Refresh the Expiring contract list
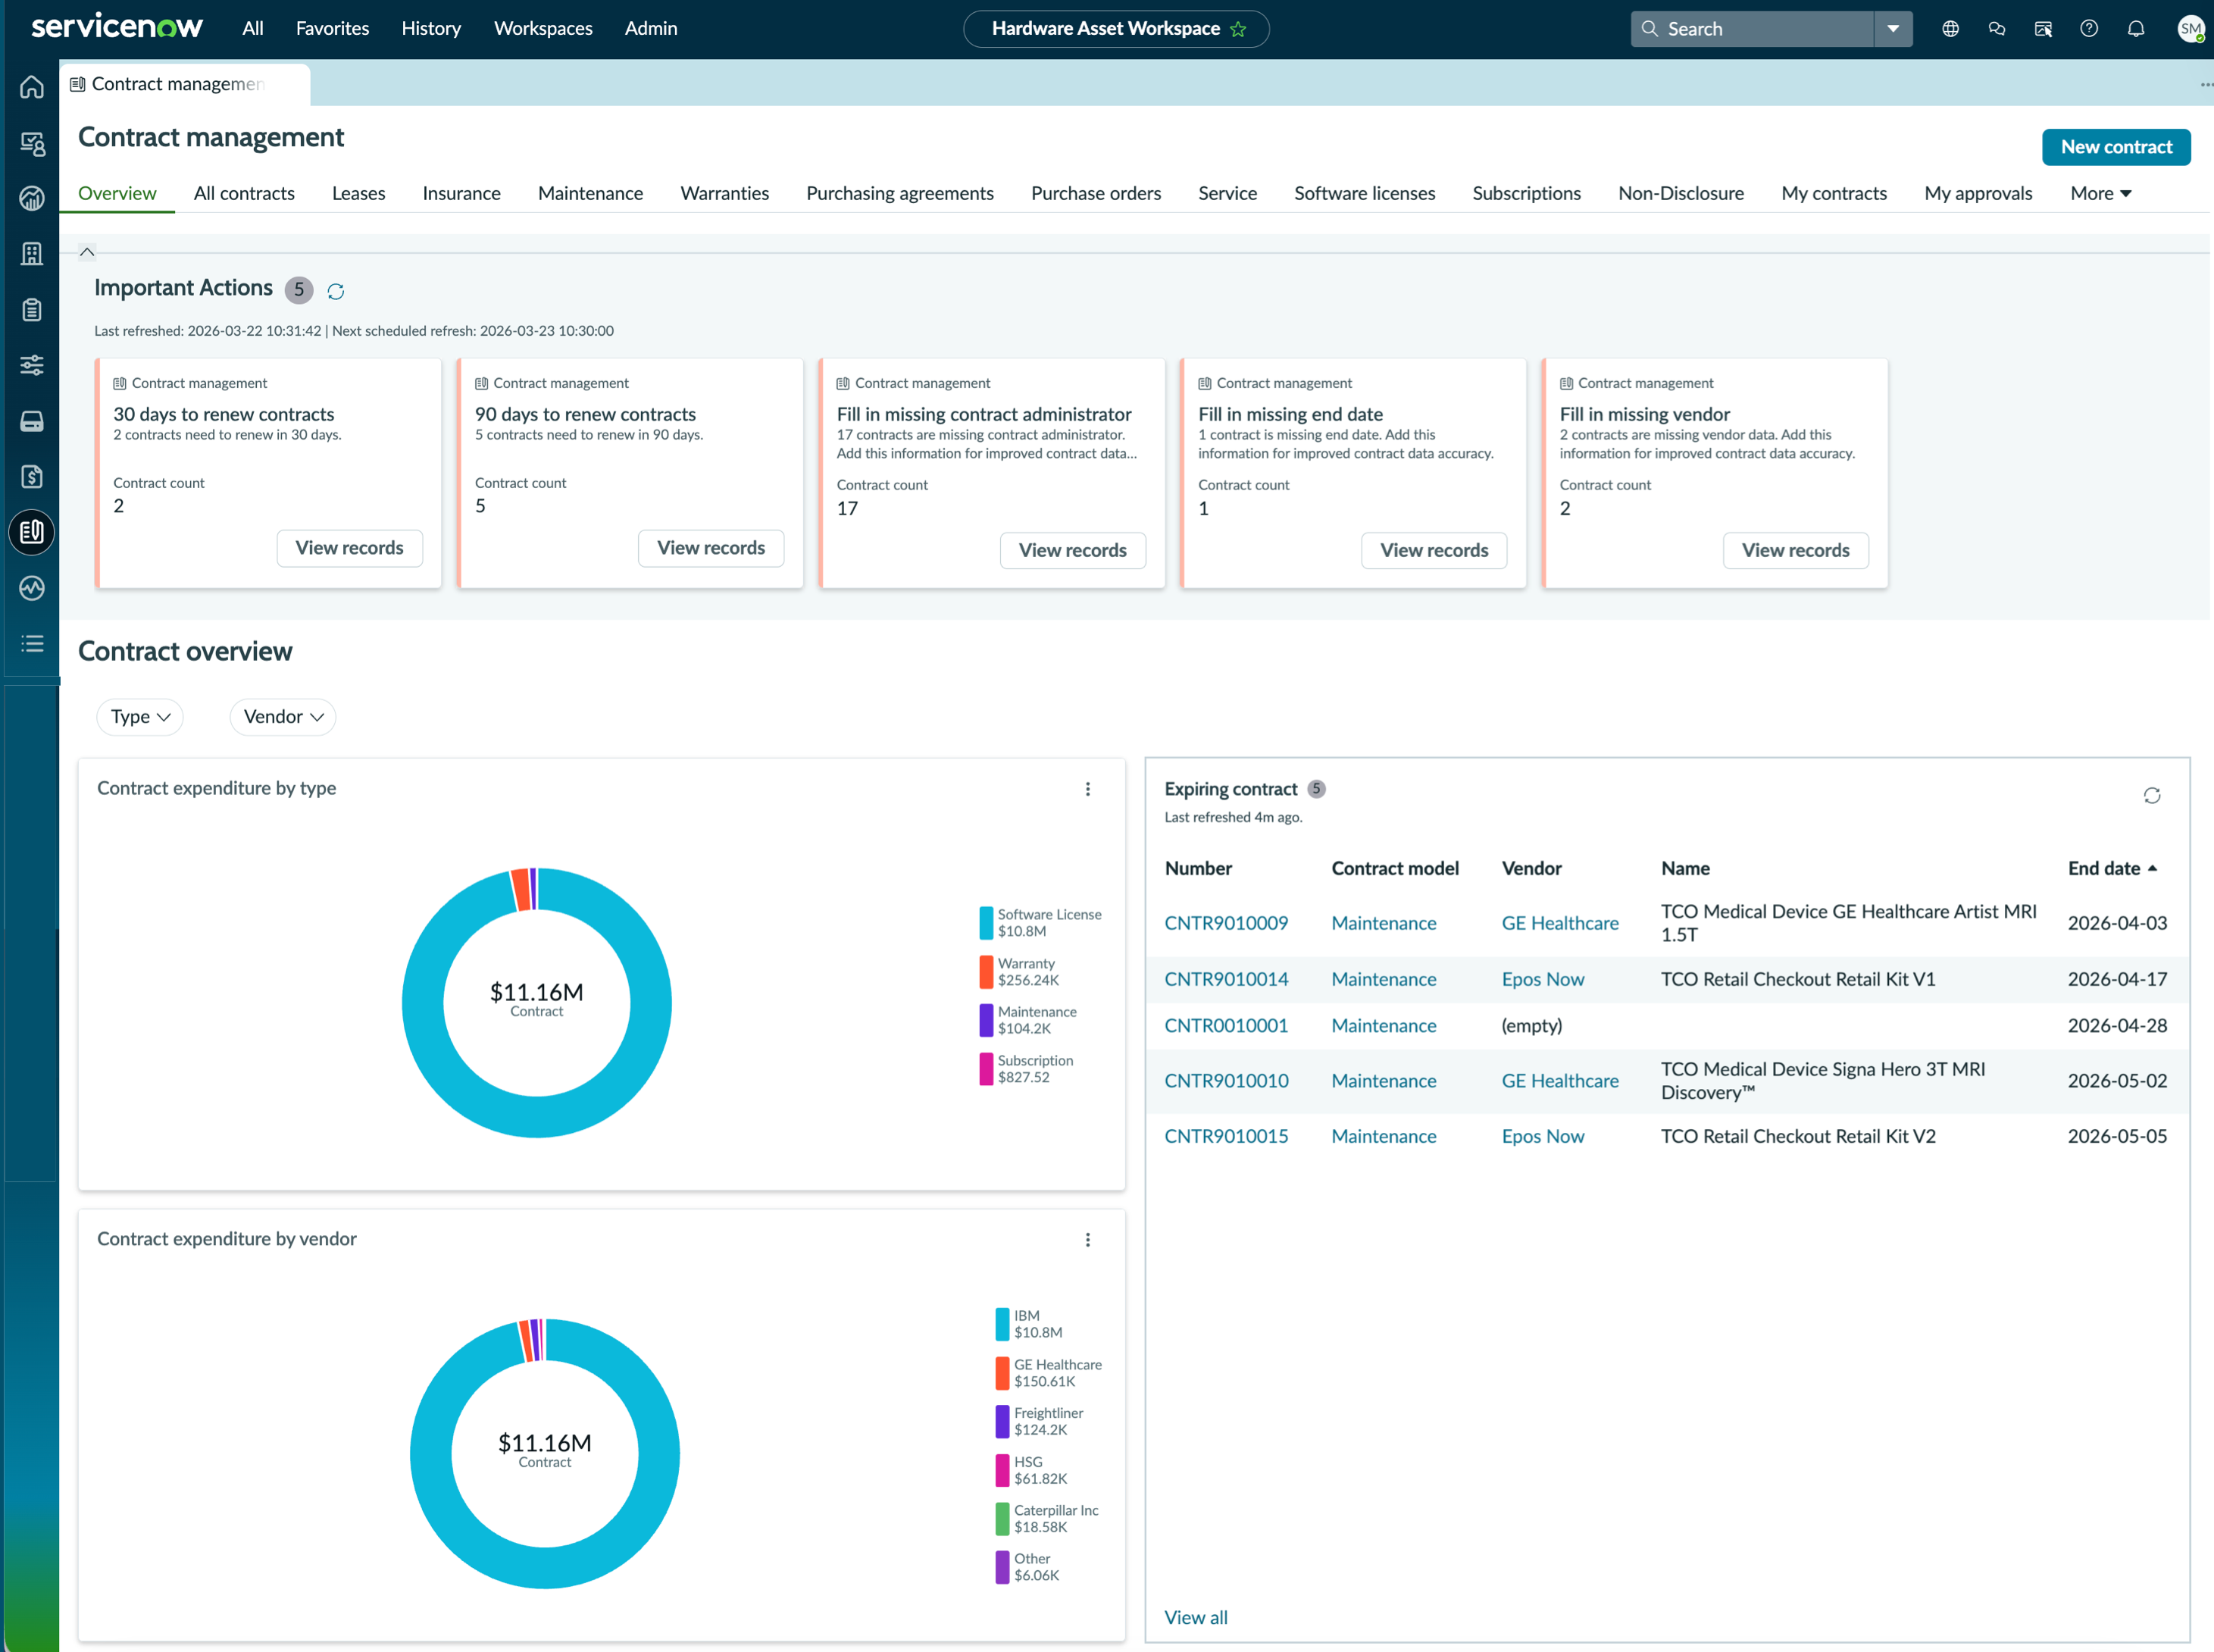The width and height of the screenshot is (2214, 1652). (x=2152, y=795)
